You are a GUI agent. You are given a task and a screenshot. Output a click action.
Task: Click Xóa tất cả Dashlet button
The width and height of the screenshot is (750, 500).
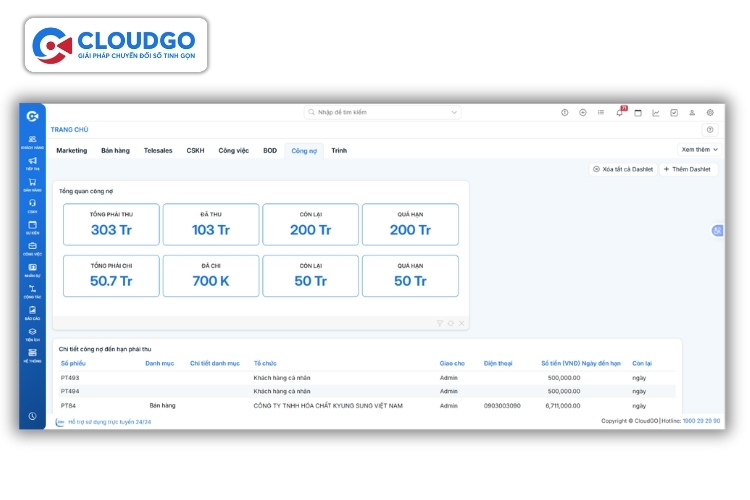[622, 170]
